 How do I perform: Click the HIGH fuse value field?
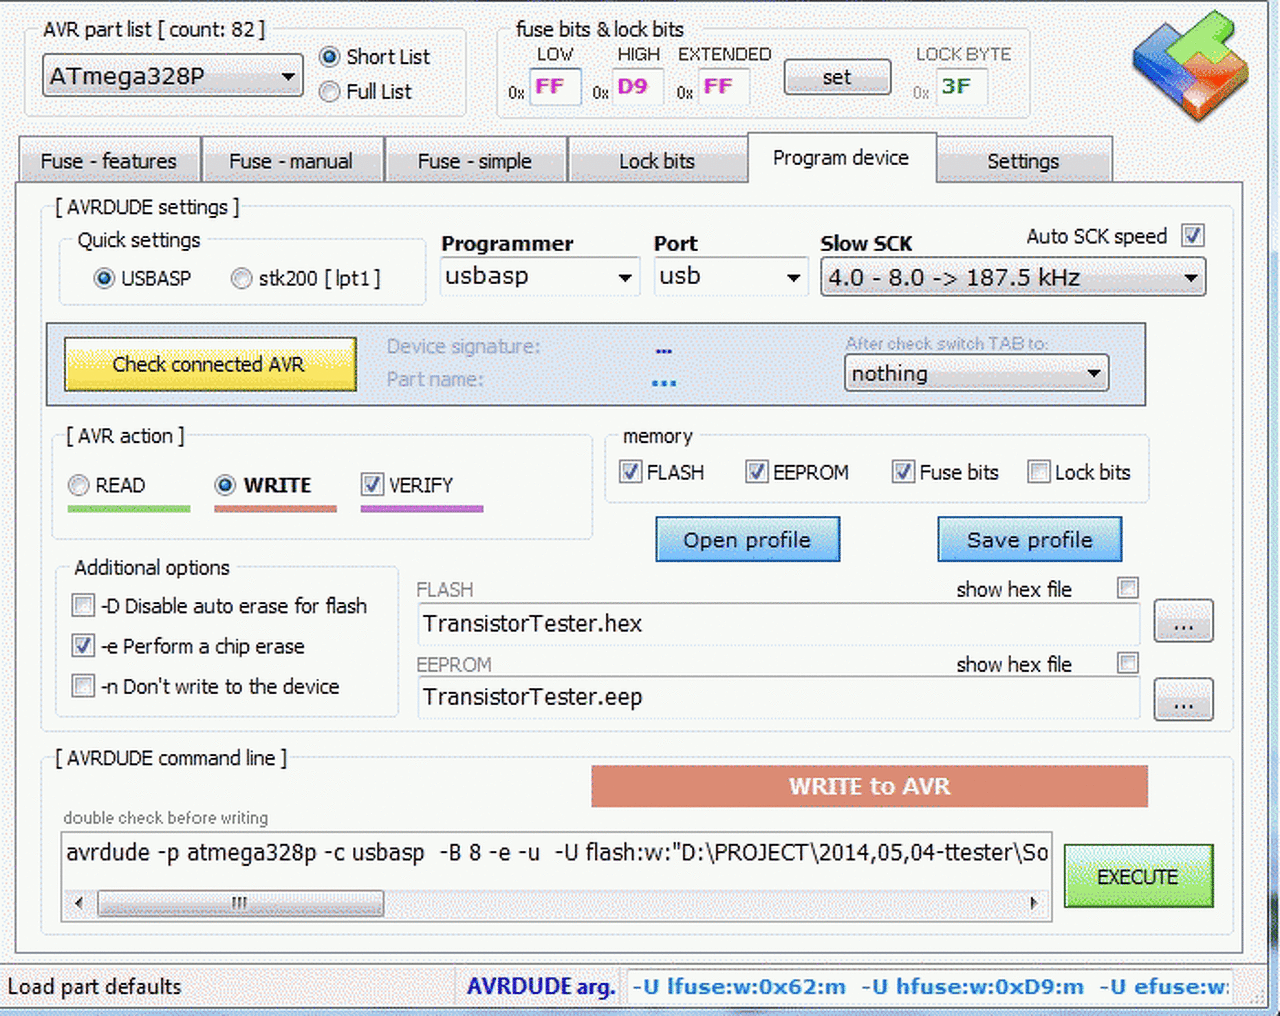coord(638,87)
